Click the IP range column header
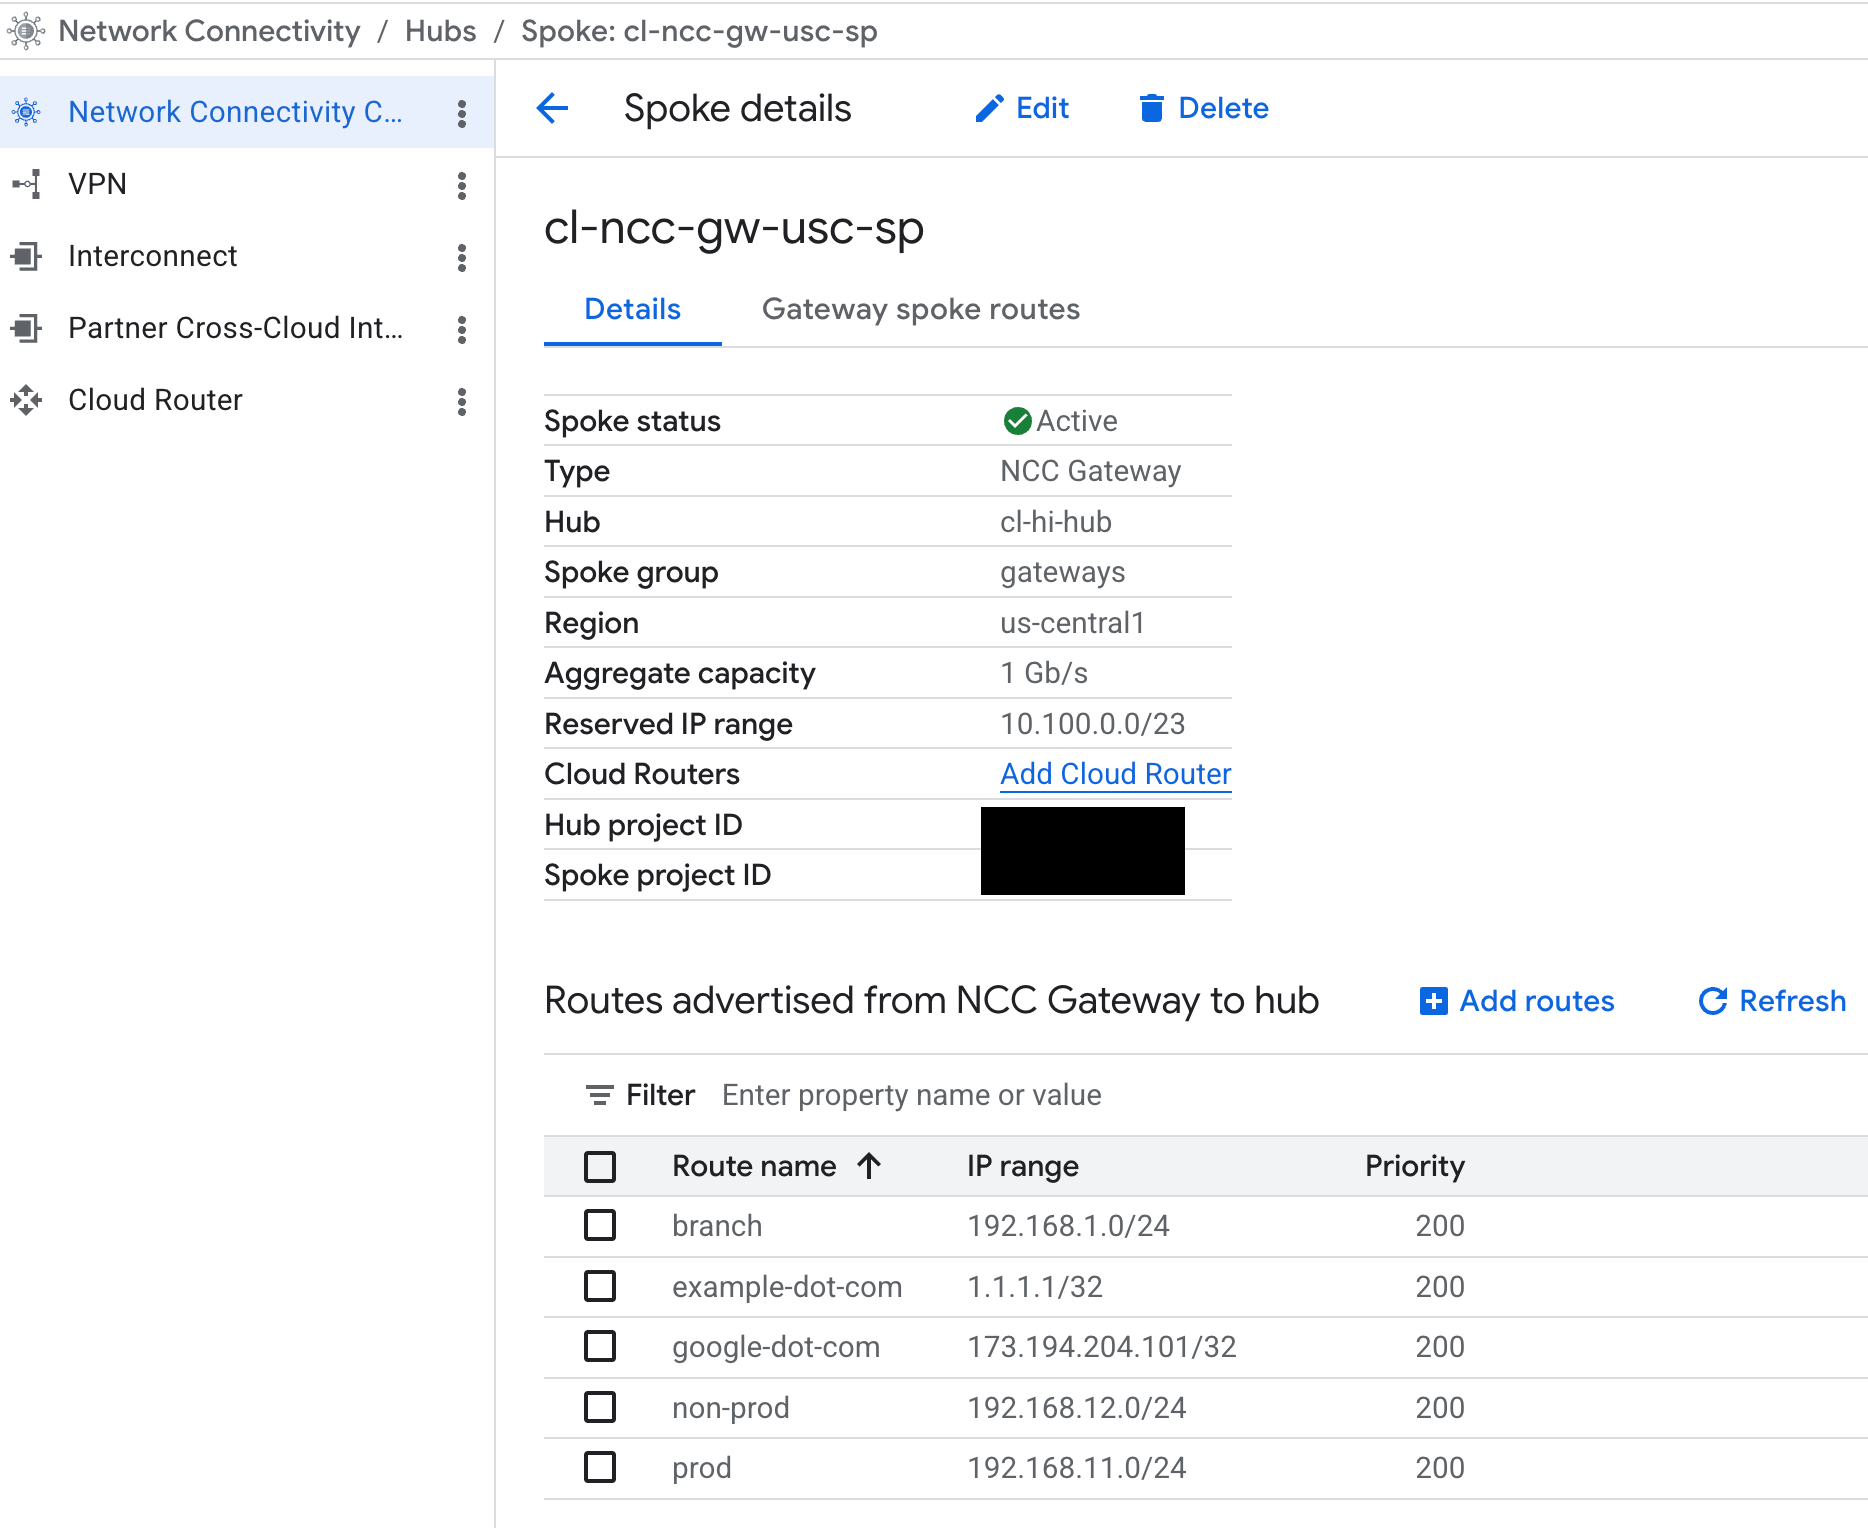This screenshot has width=1868, height=1528. point(1022,1166)
